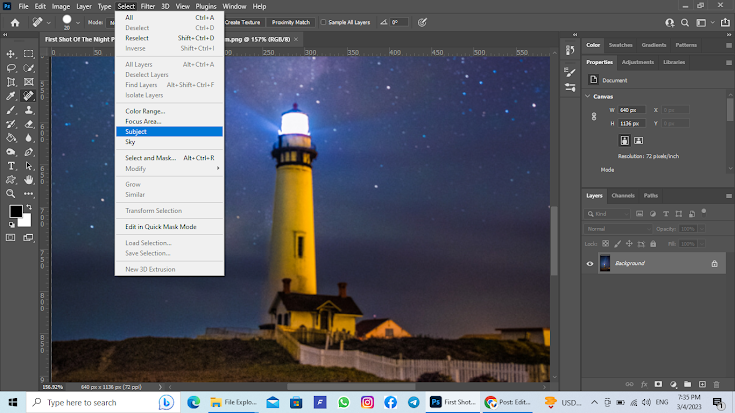This screenshot has width=735, height=413.
Task: Click the foreground color swatch
Action: (15, 211)
